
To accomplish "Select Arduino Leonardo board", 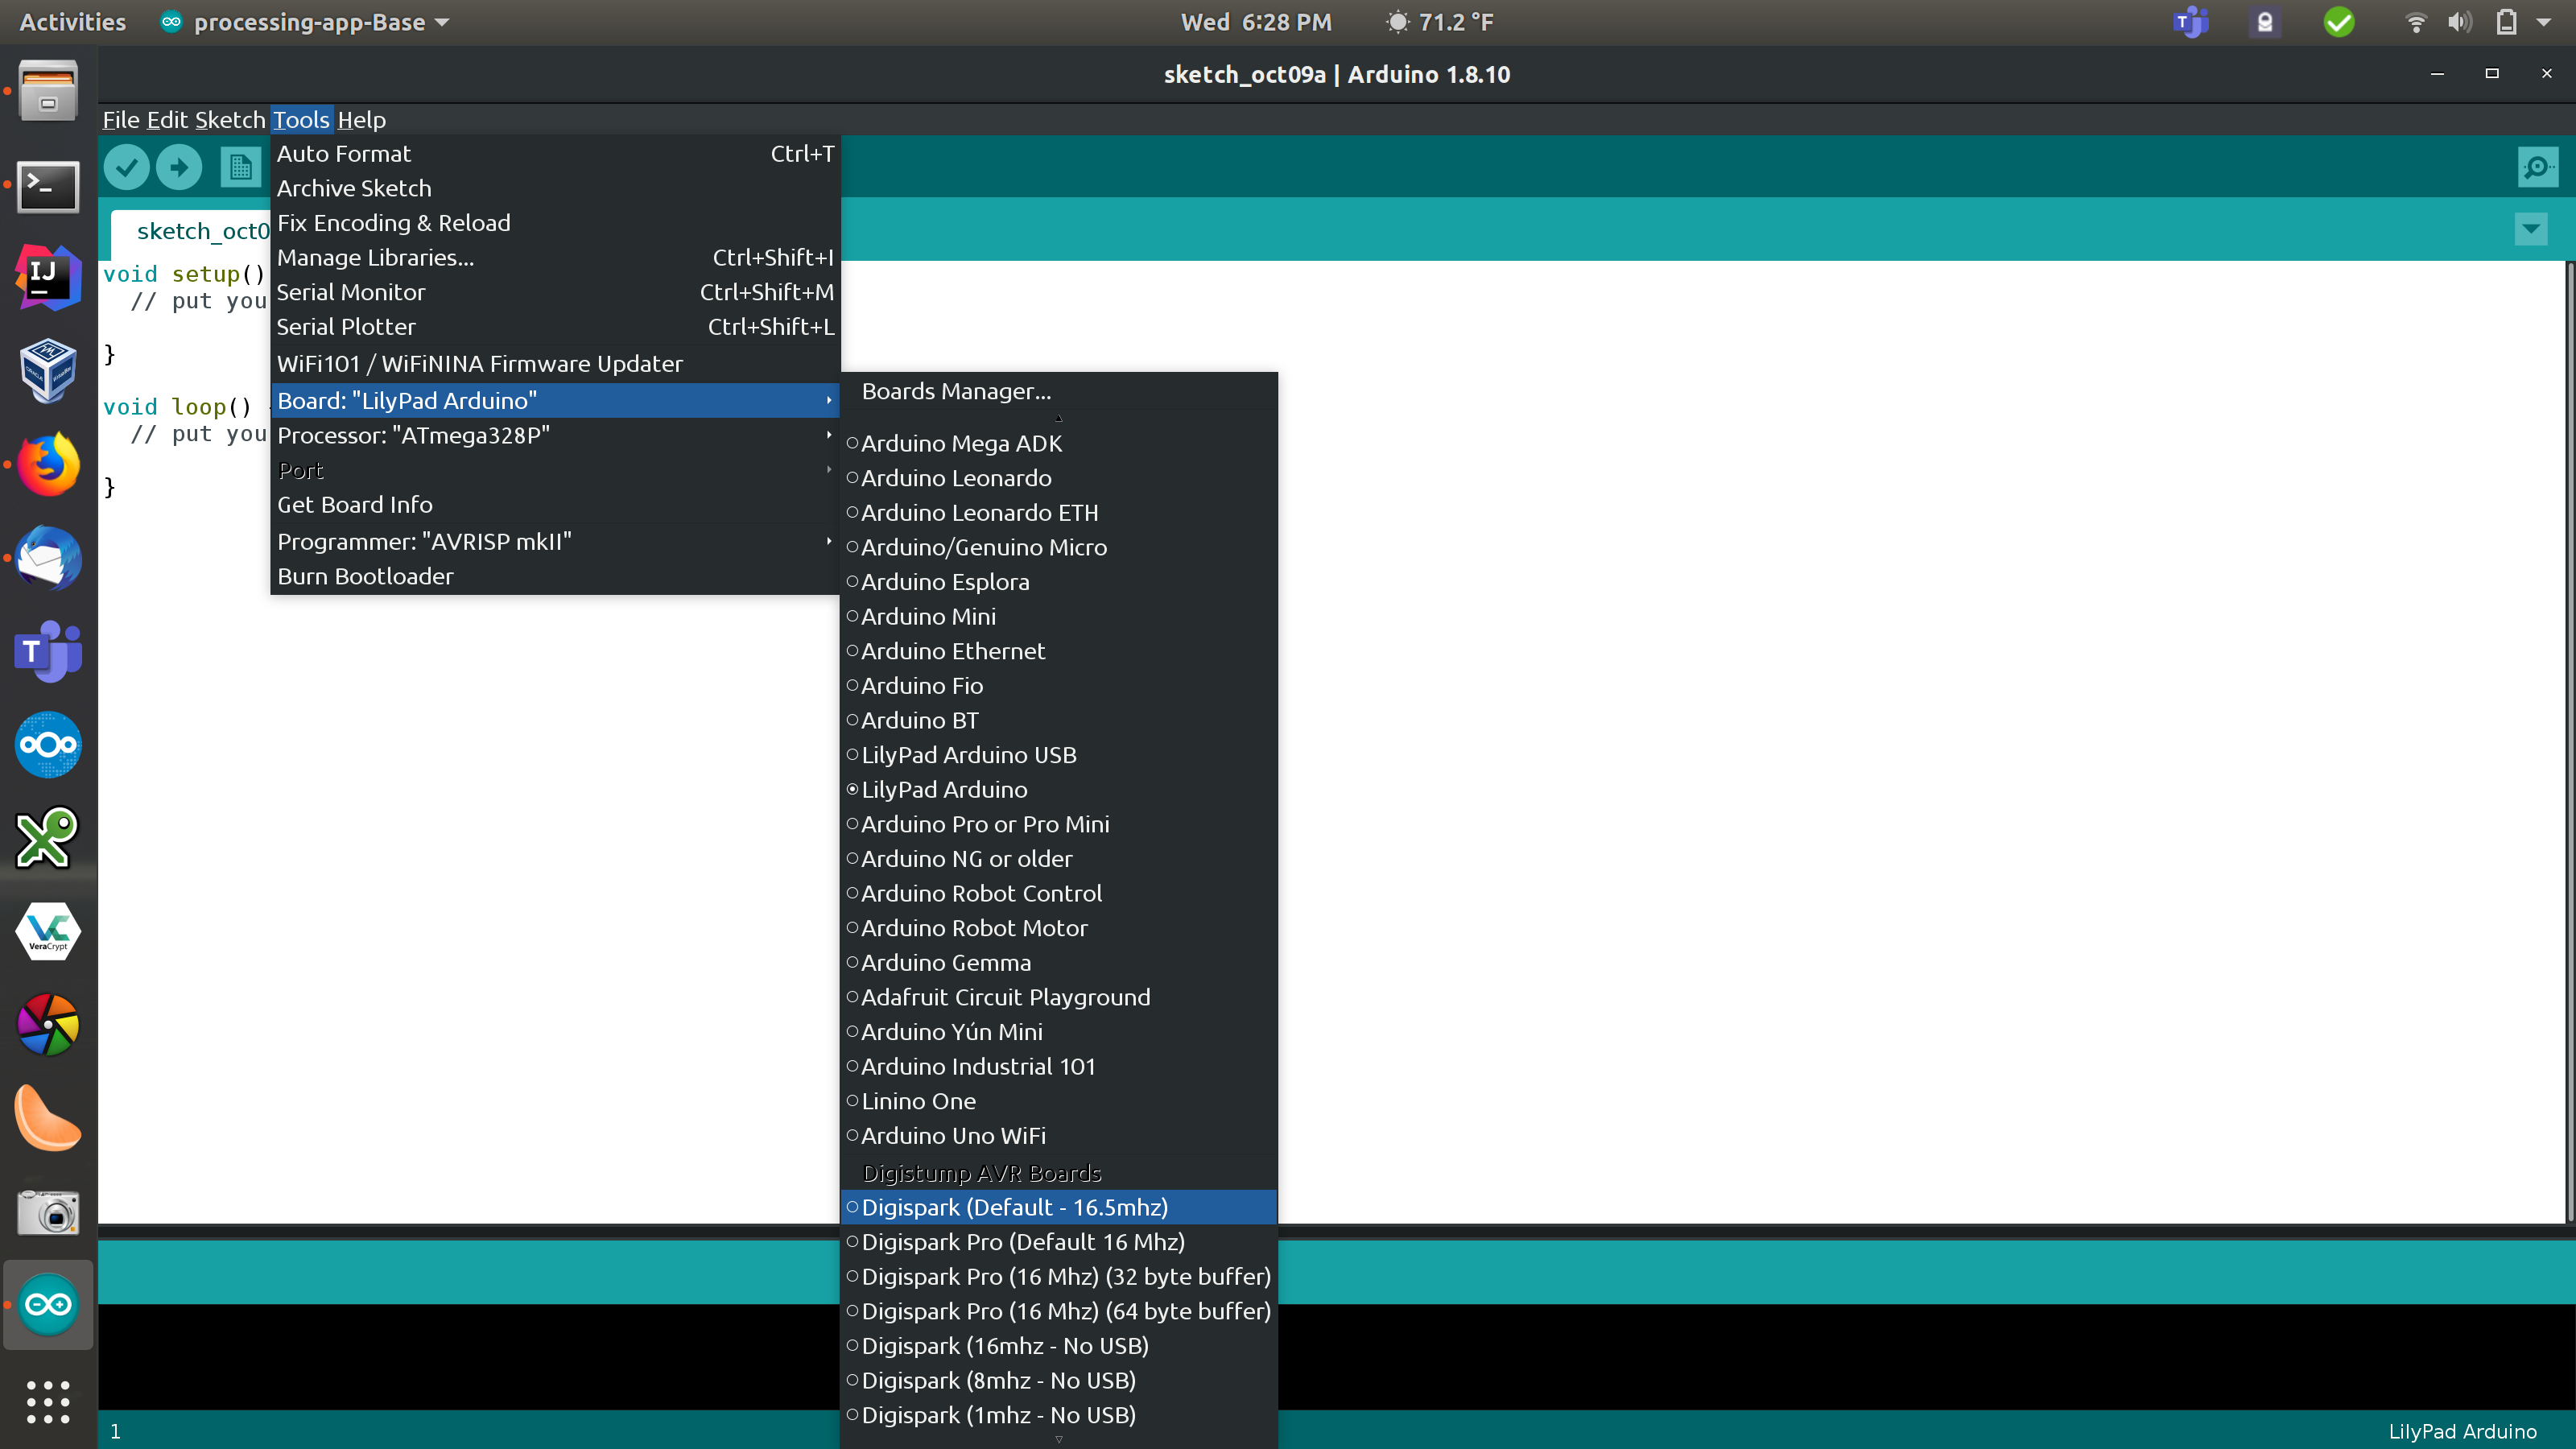I will click(1059, 478).
